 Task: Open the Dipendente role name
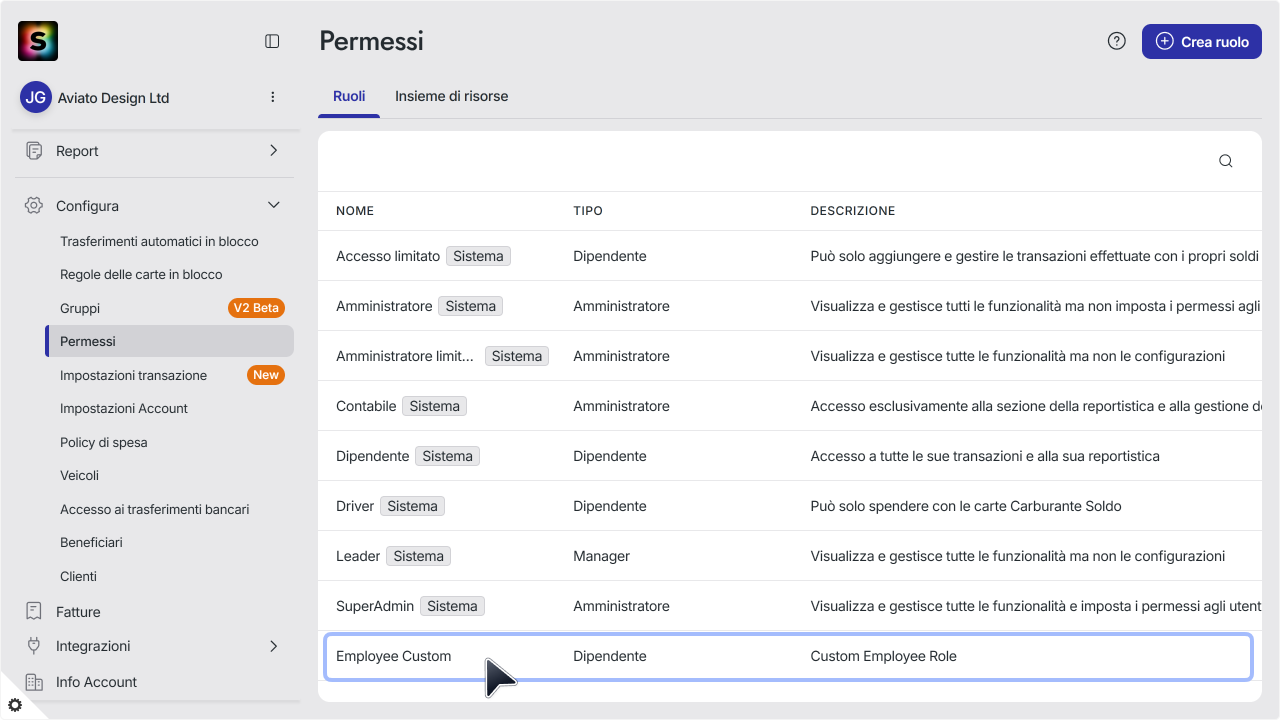click(372, 456)
